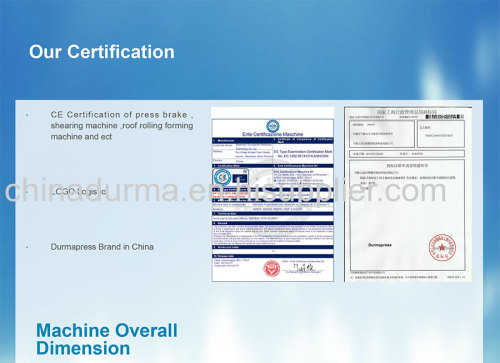Click the blue round logo atop CE certificate
The width and height of the screenshot is (500, 363).
click(x=273, y=126)
